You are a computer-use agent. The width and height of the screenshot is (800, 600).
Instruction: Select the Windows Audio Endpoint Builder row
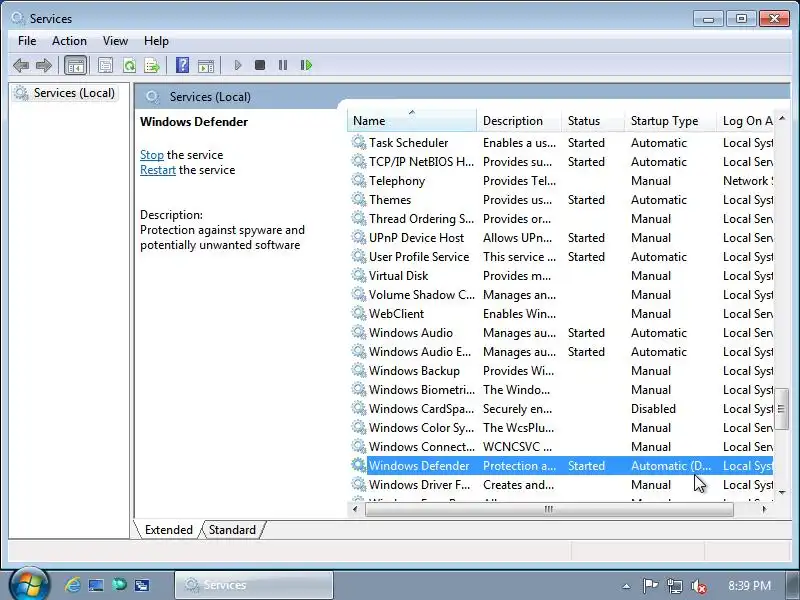coord(561,352)
